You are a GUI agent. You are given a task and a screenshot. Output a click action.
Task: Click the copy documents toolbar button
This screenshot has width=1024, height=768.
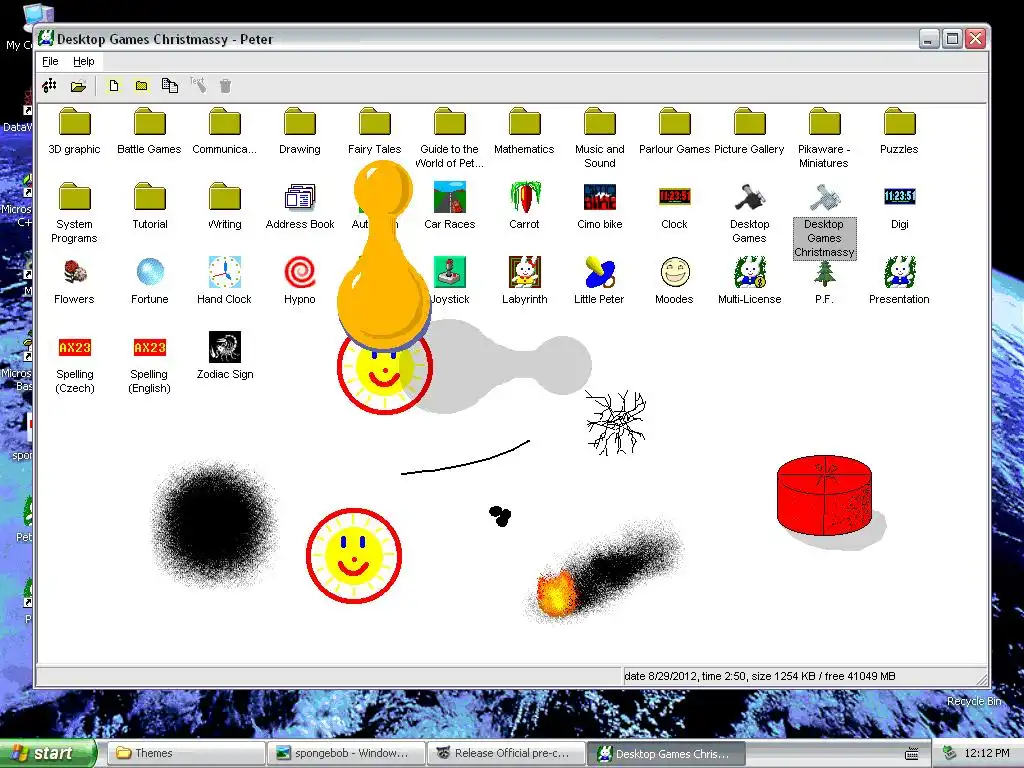click(170, 86)
